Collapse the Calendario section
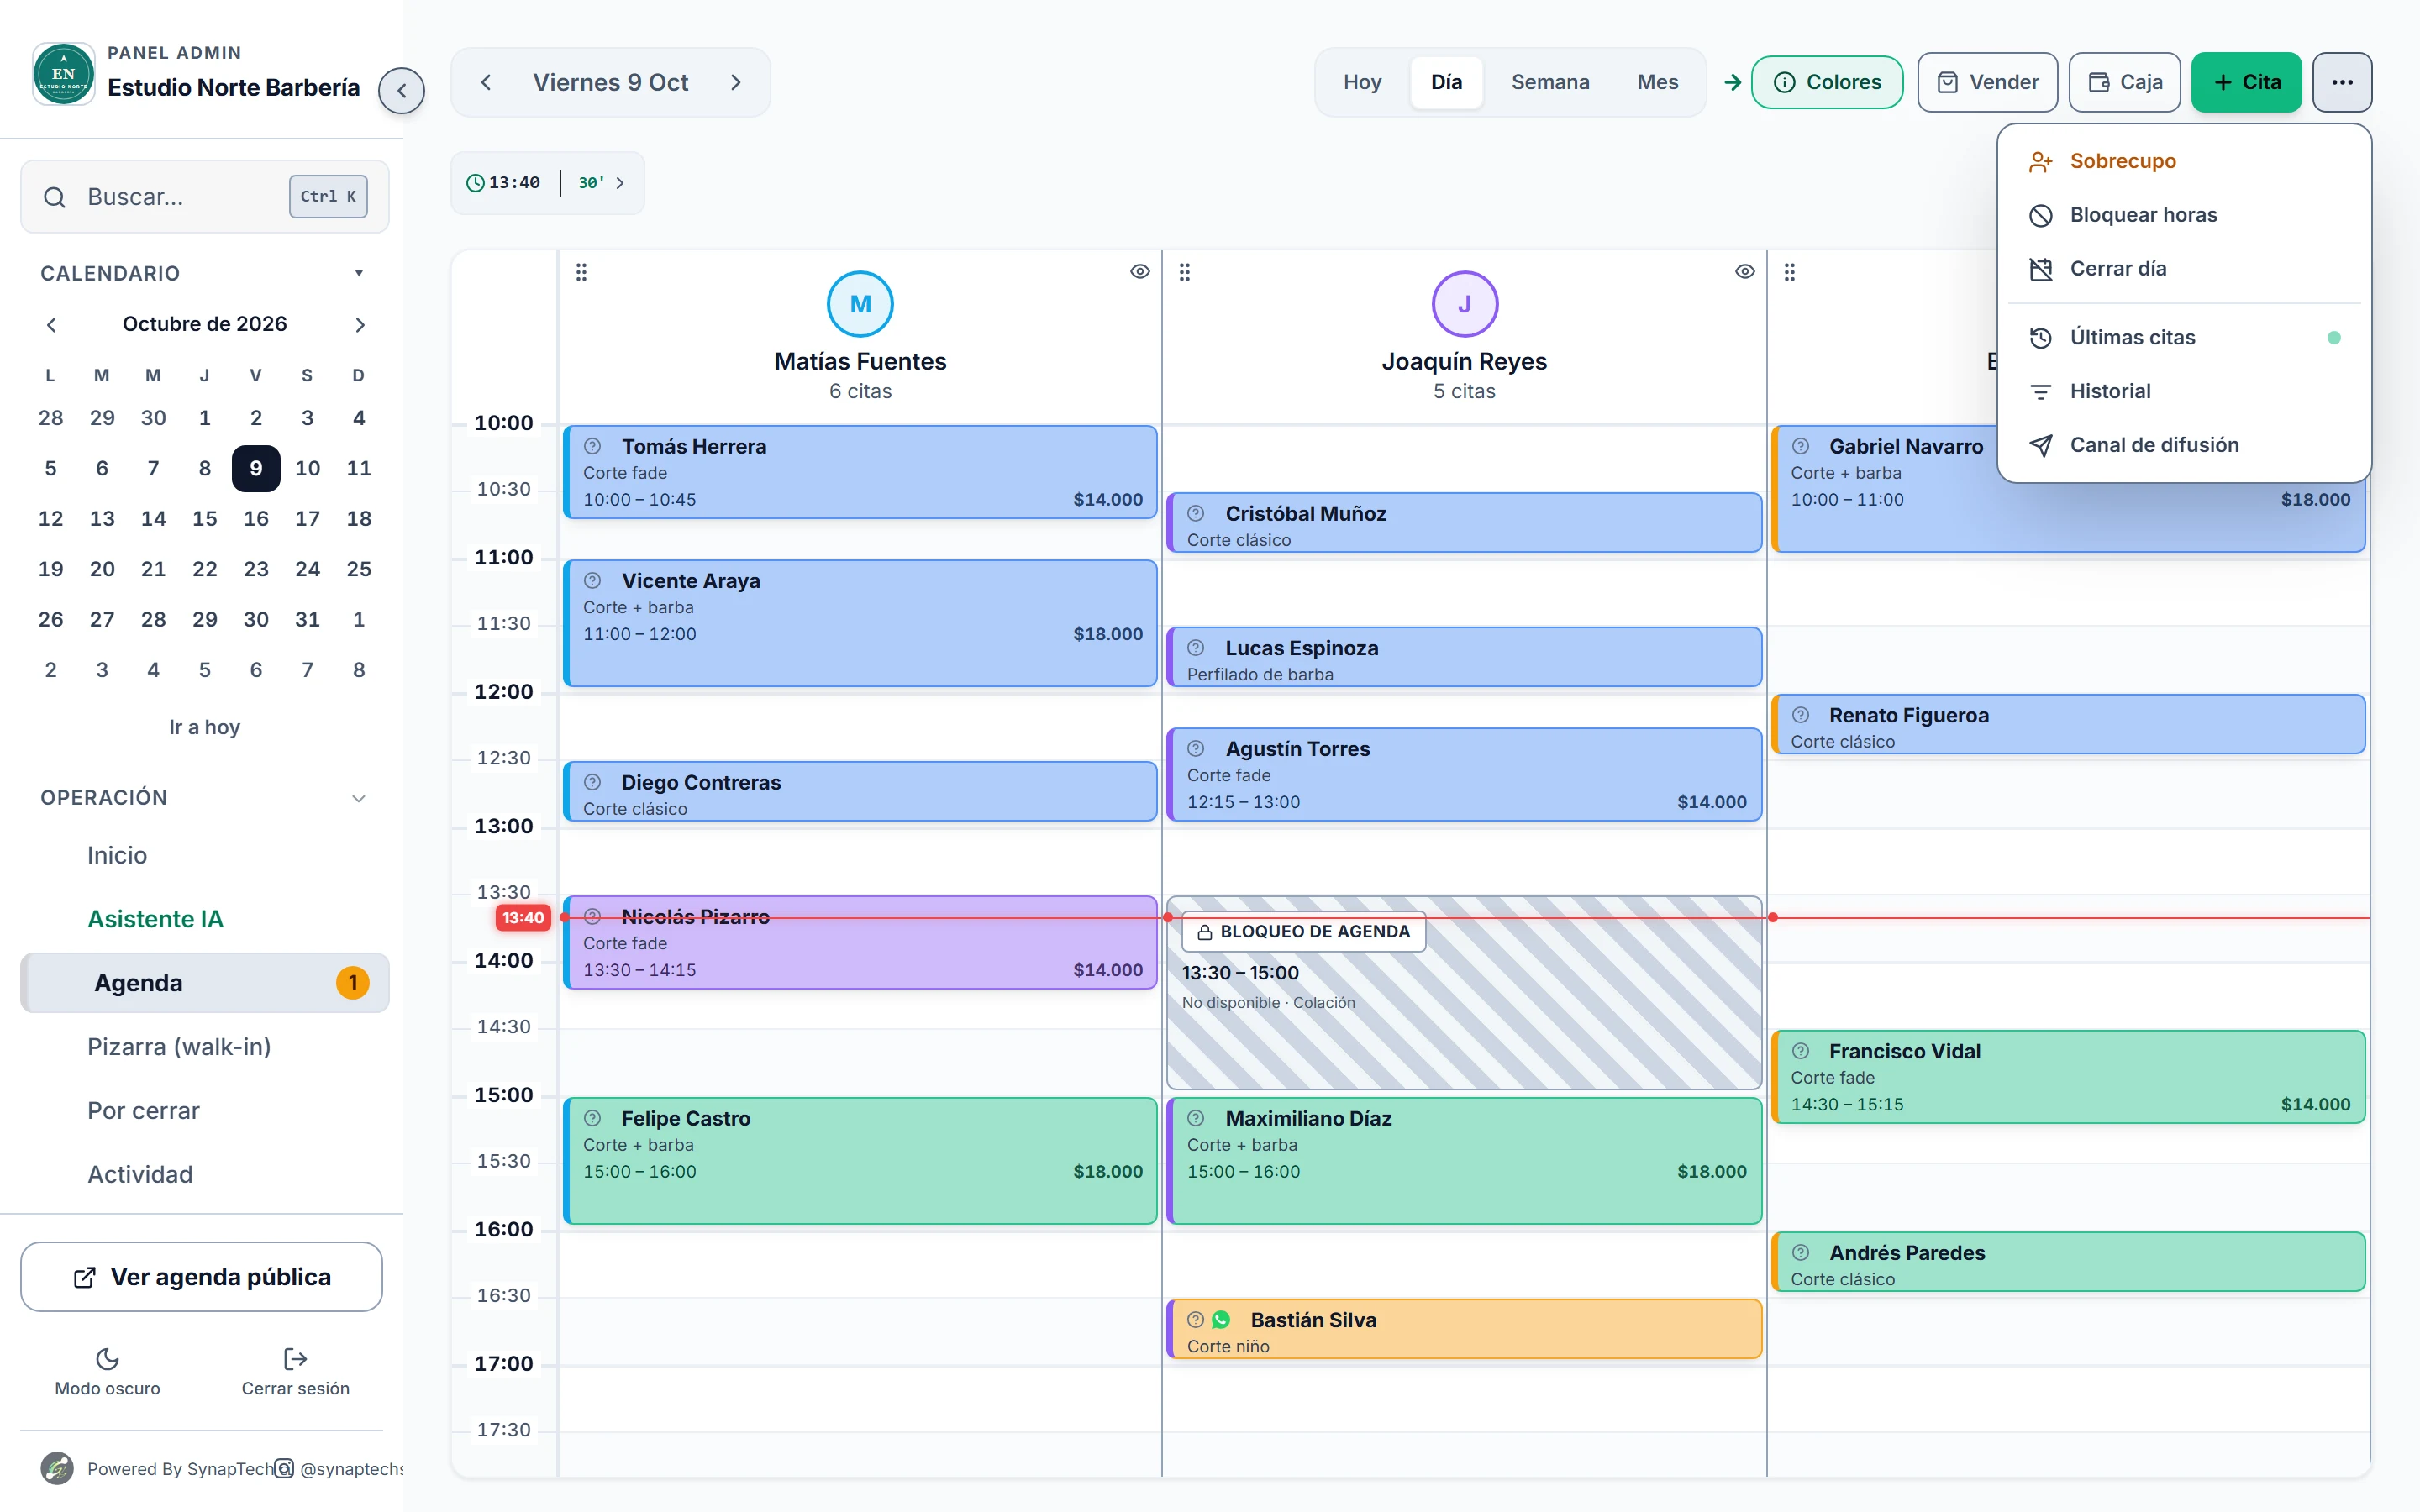The height and width of the screenshot is (1512, 2420). coord(359,273)
